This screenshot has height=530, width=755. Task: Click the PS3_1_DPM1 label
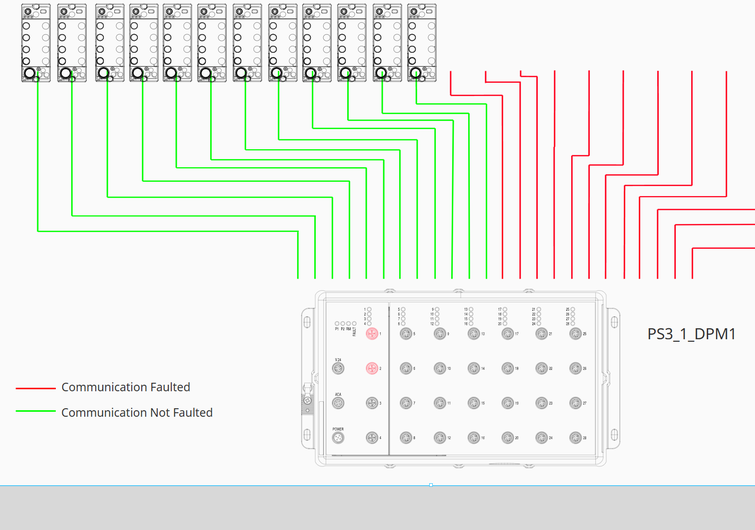coord(691,334)
